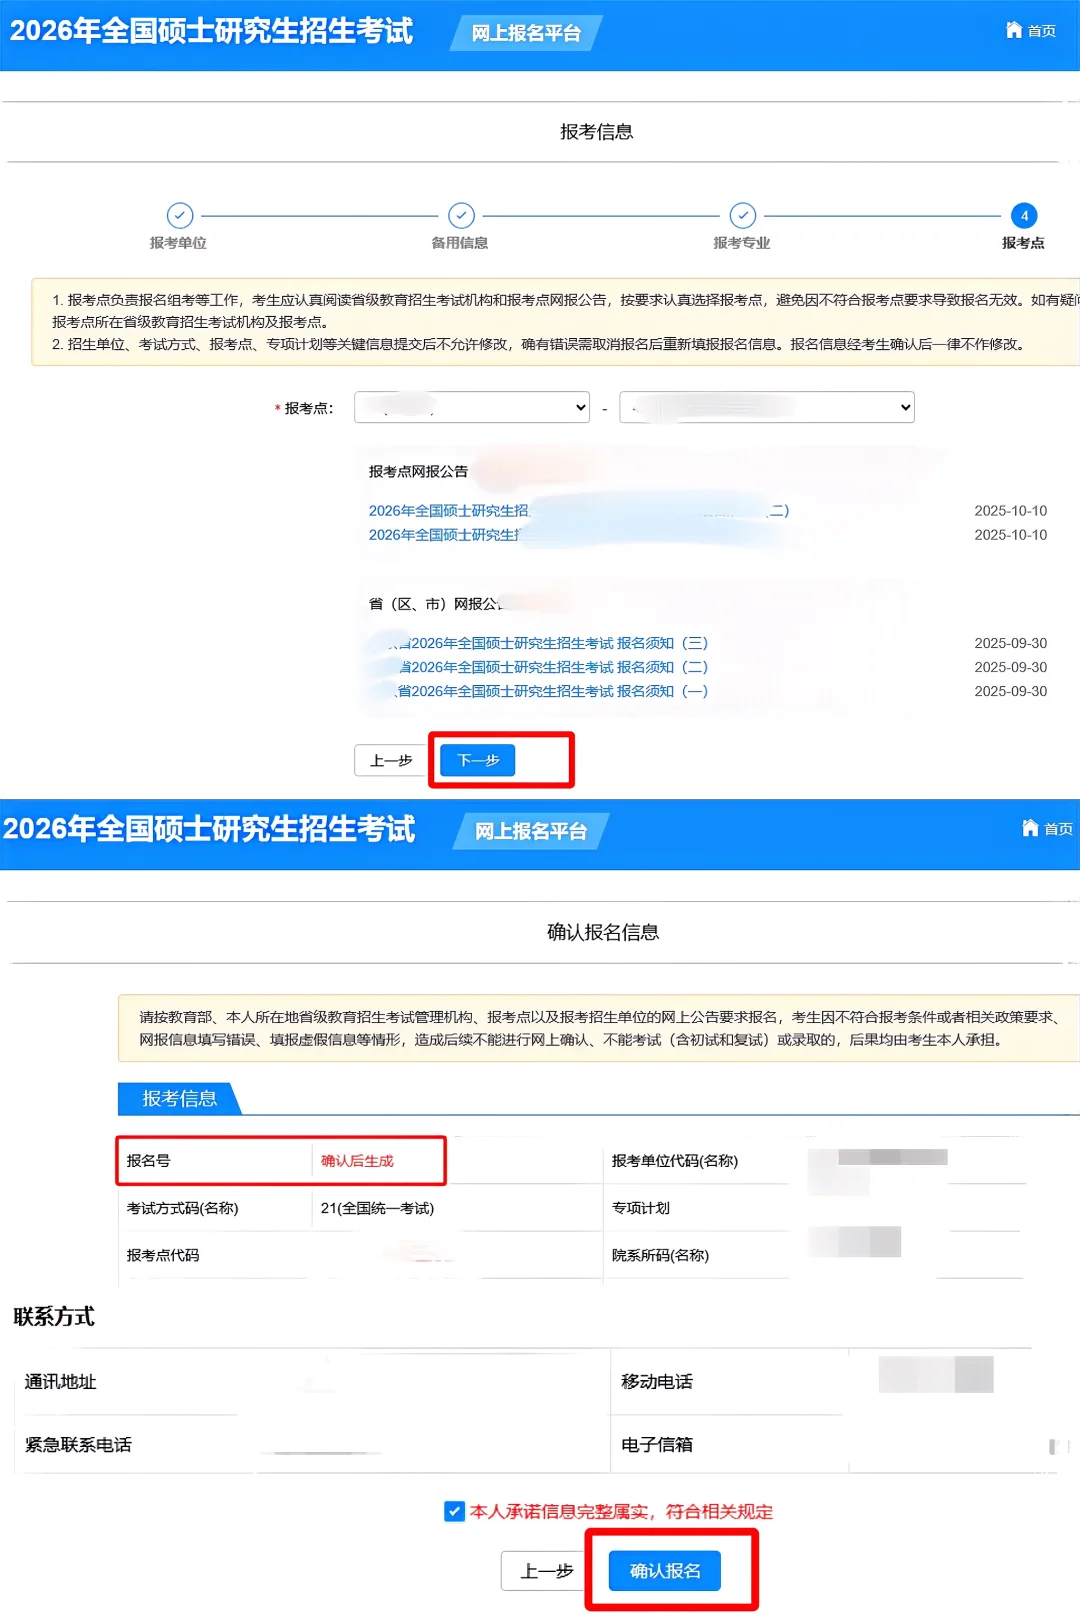Click the 确认报名信息 page title

(603, 932)
